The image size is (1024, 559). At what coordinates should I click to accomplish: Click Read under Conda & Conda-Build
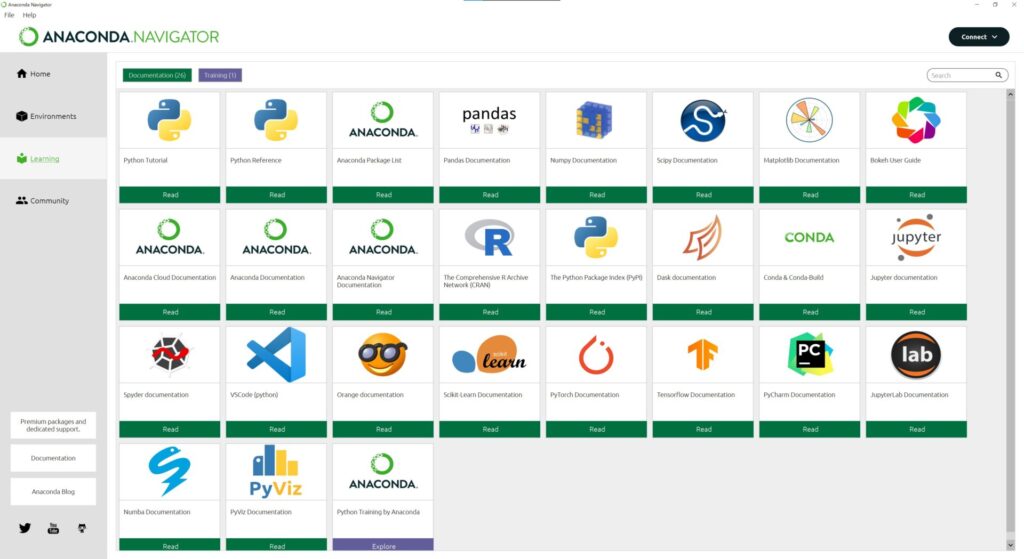(x=810, y=312)
